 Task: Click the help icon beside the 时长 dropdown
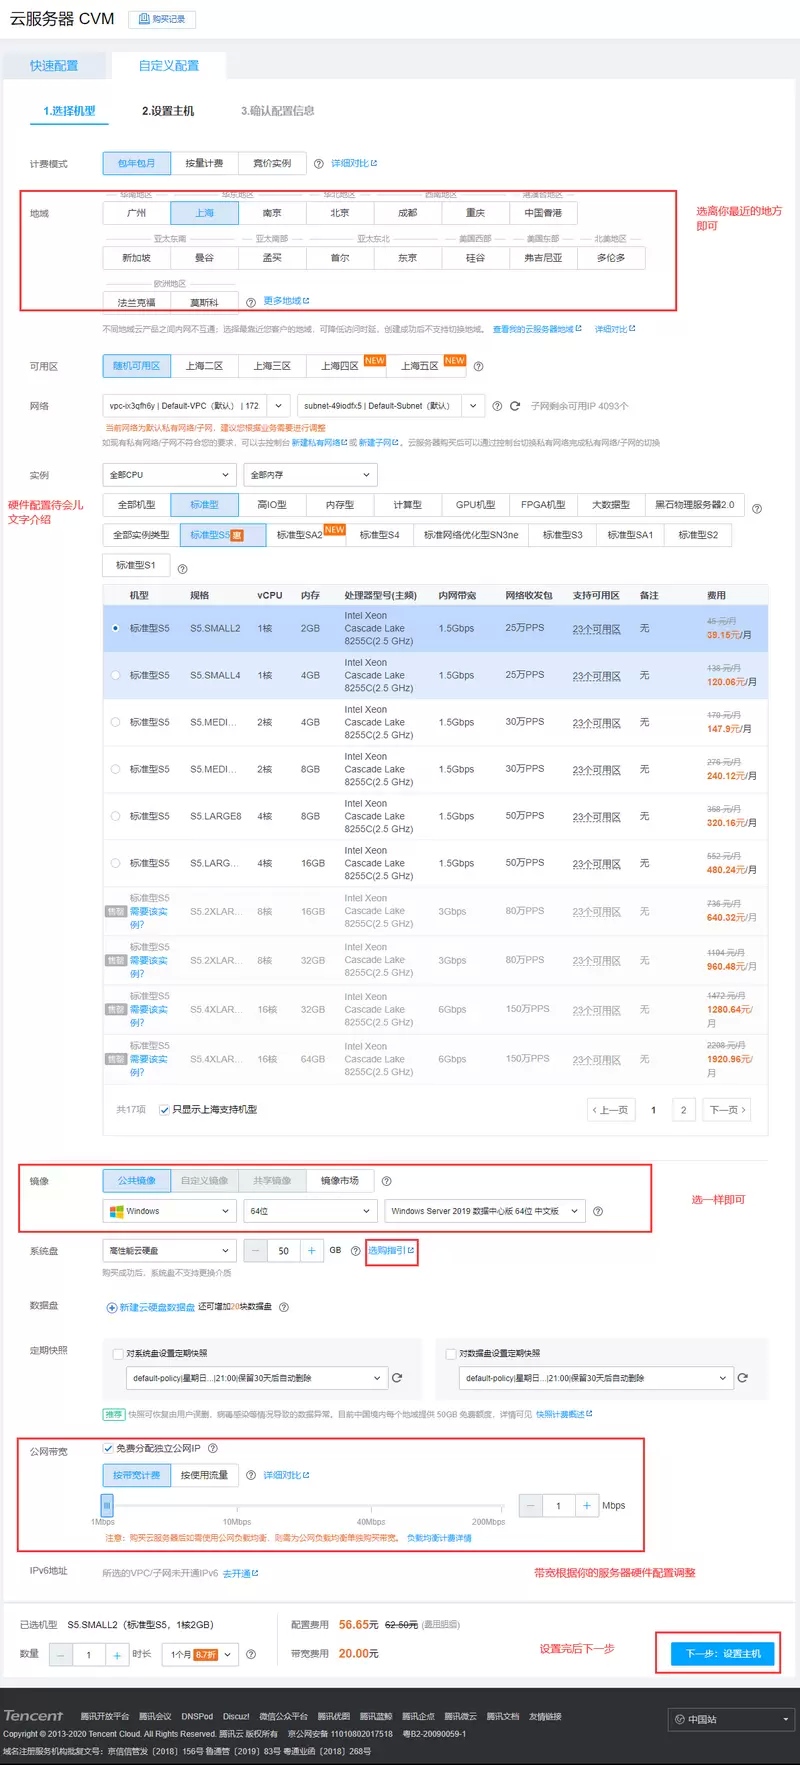coord(251,1654)
